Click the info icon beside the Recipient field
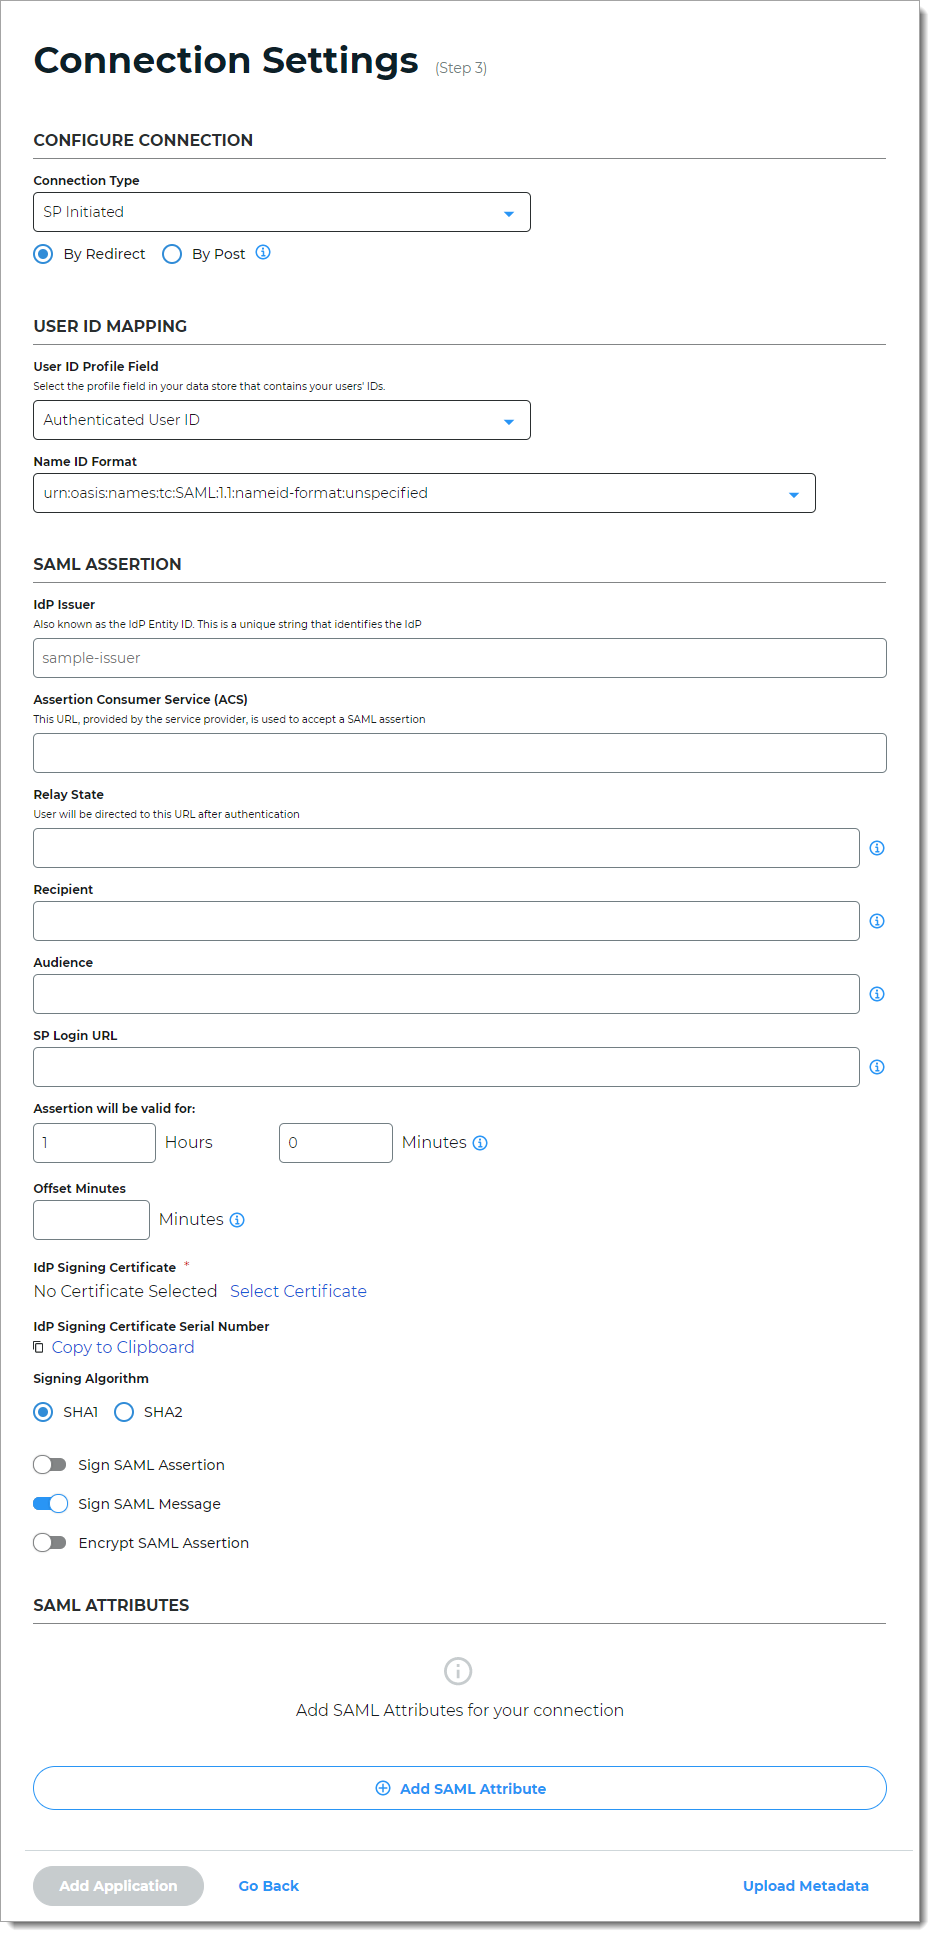 (x=876, y=921)
